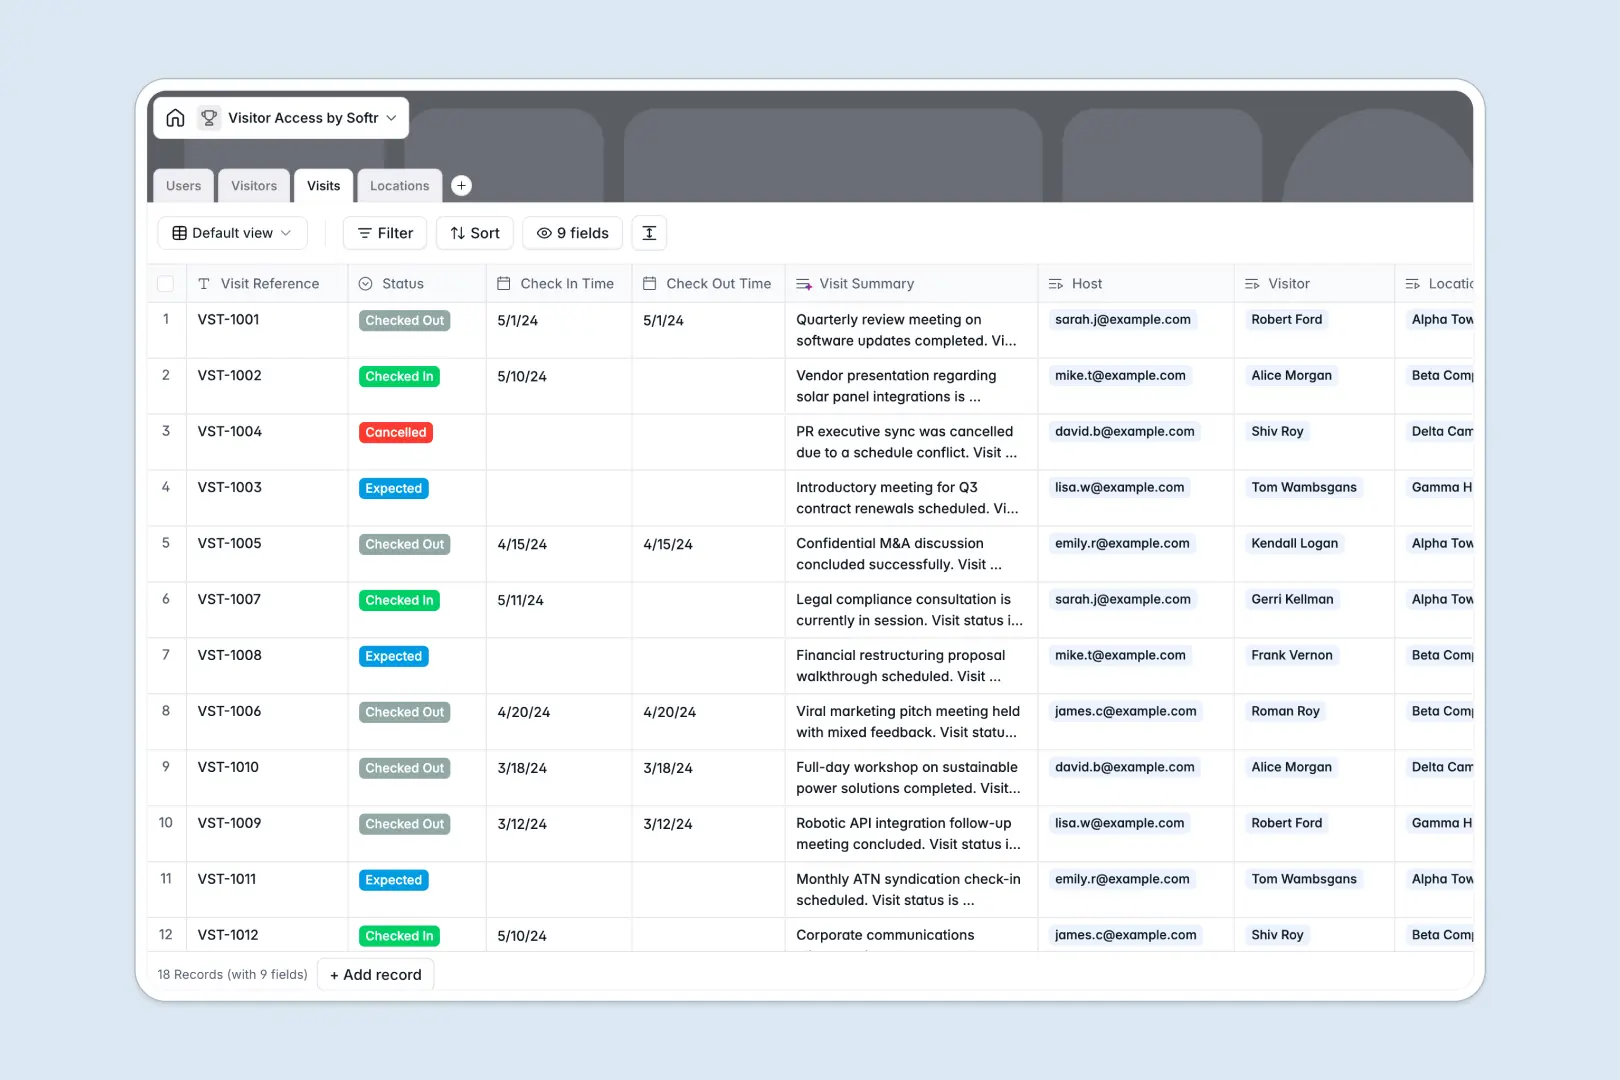Image resolution: width=1620 pixels, height=1080 pixels.
Task: Click the row height adjustment icon
Action: [649, 233]
